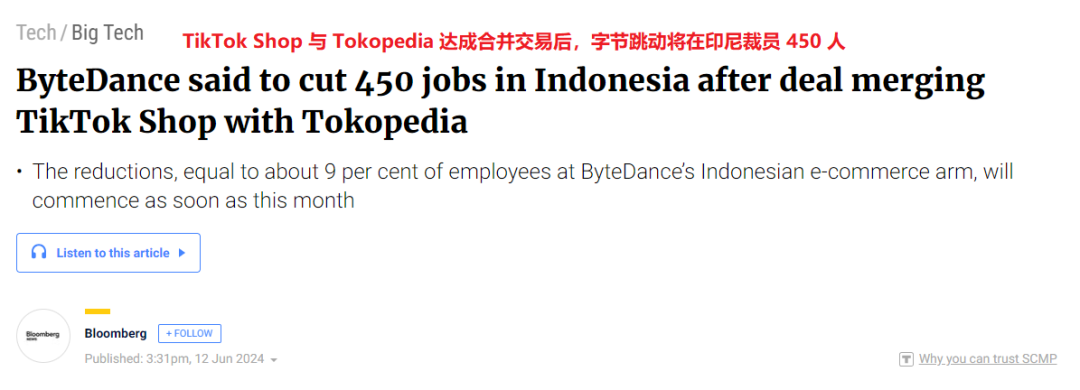Click the play triangle beside Listen to this article
The image size is (1080, 390).
pos(182,253)
